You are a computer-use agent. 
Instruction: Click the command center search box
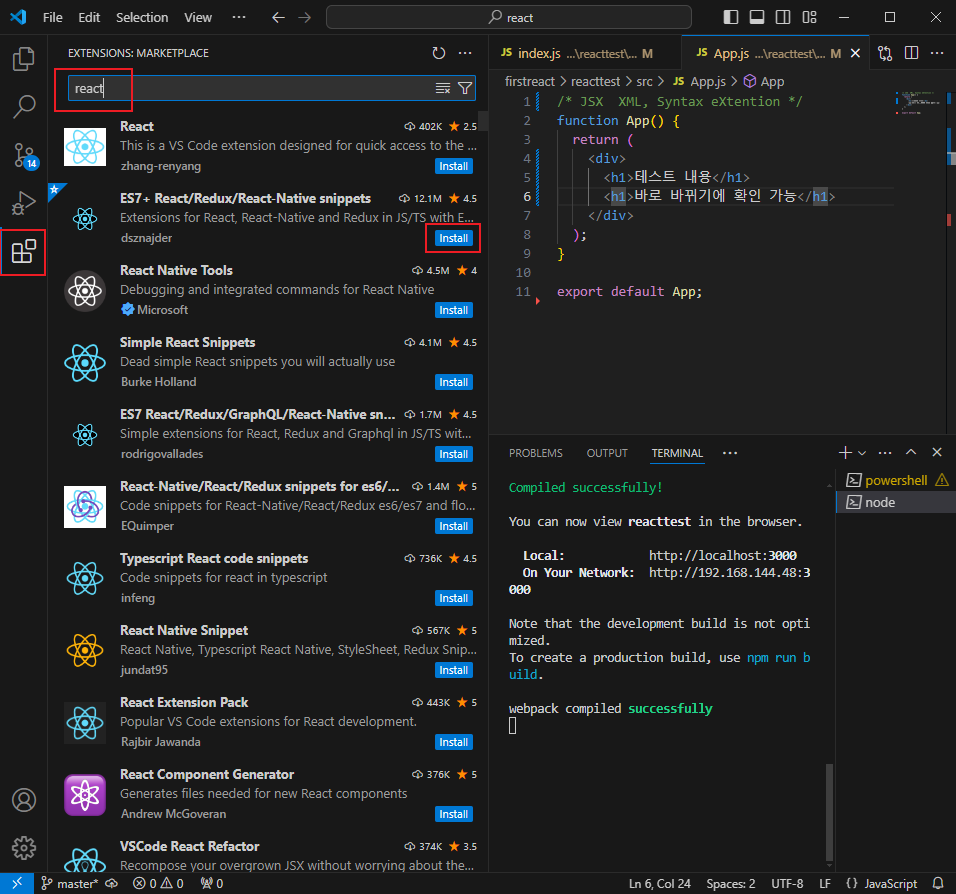pyautogui.click(x=509, y=18)
